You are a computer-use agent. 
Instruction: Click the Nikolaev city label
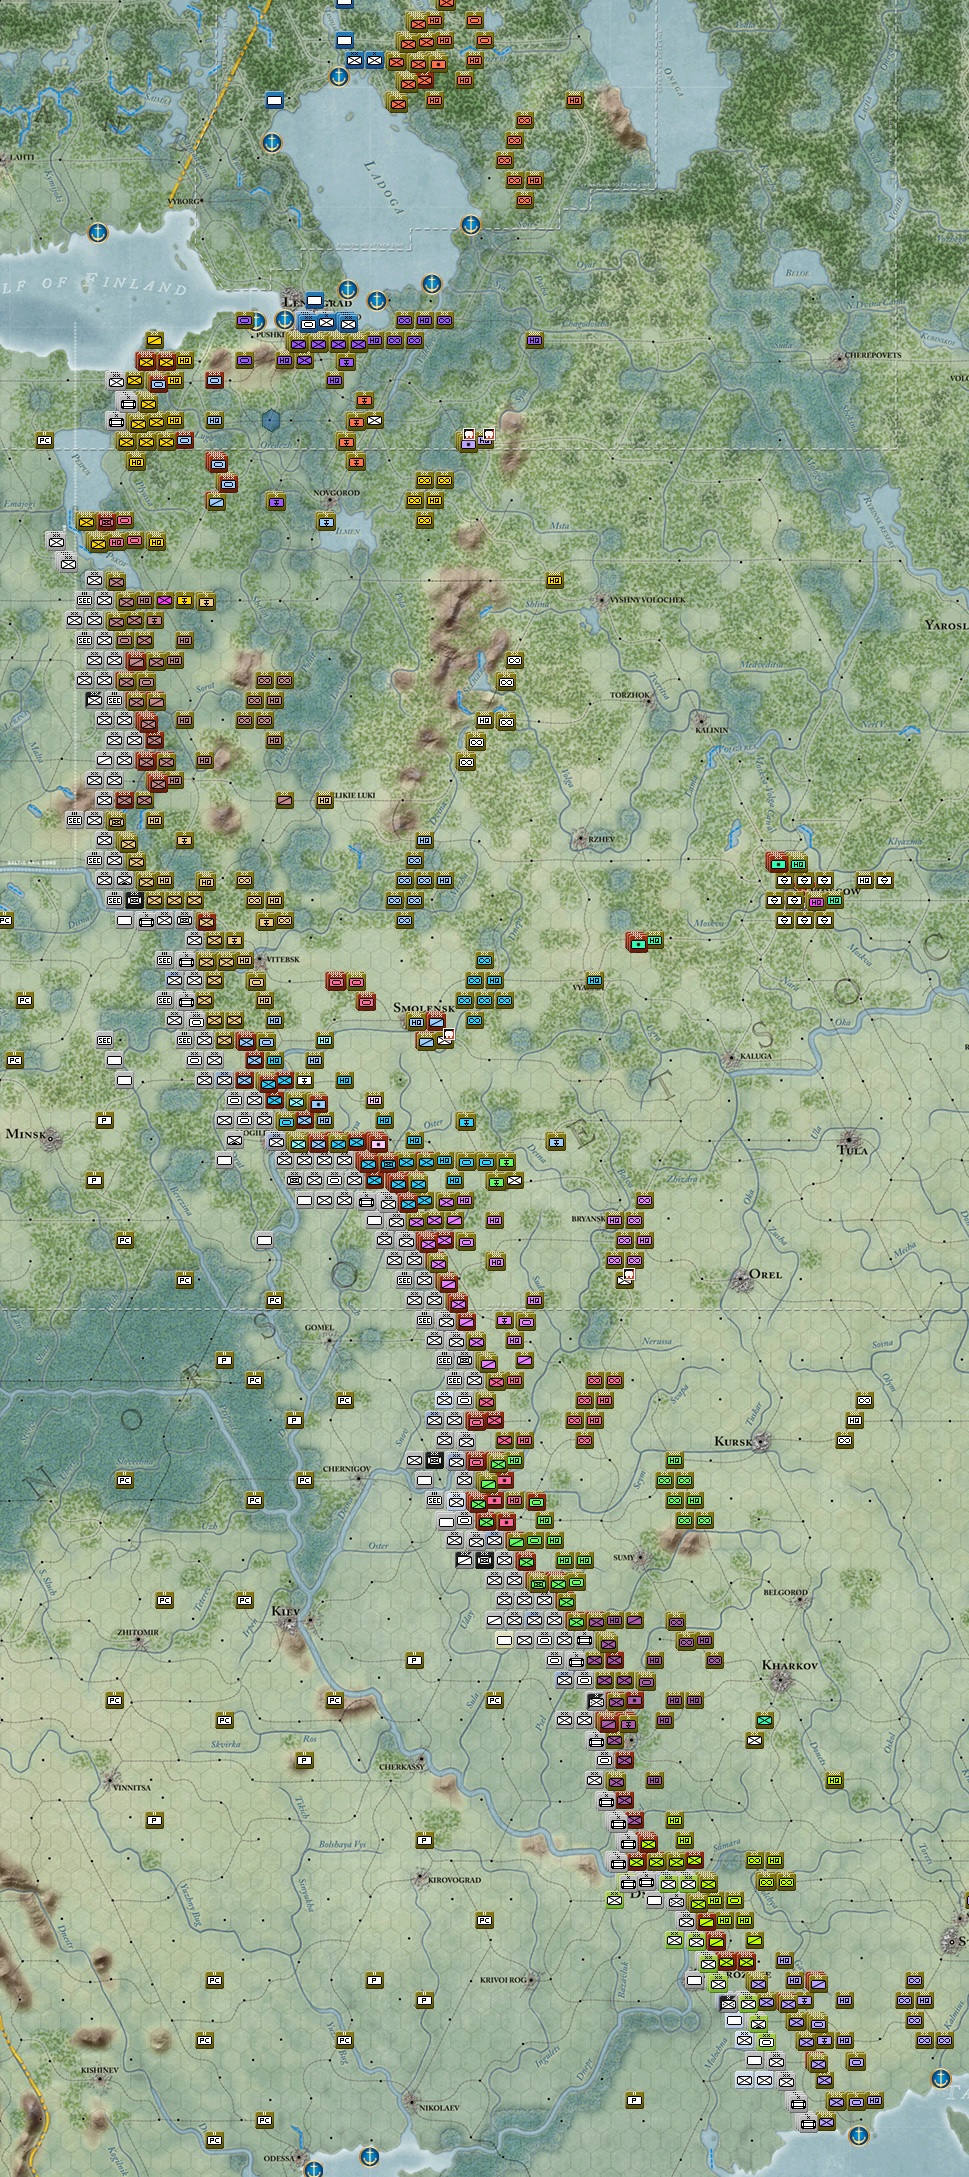439,2107
